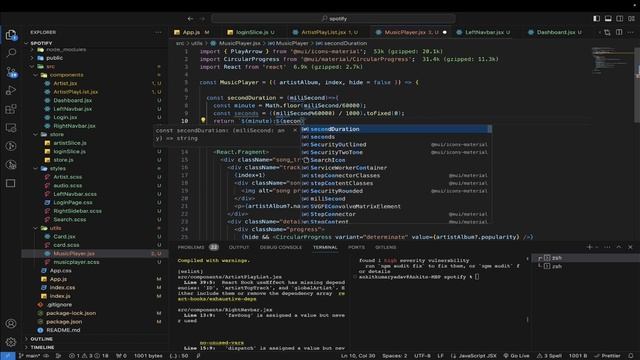This screenshot has width=640, height=360.
Task: Click Spaces: 2 indentation setting
Action: point(395,356)
